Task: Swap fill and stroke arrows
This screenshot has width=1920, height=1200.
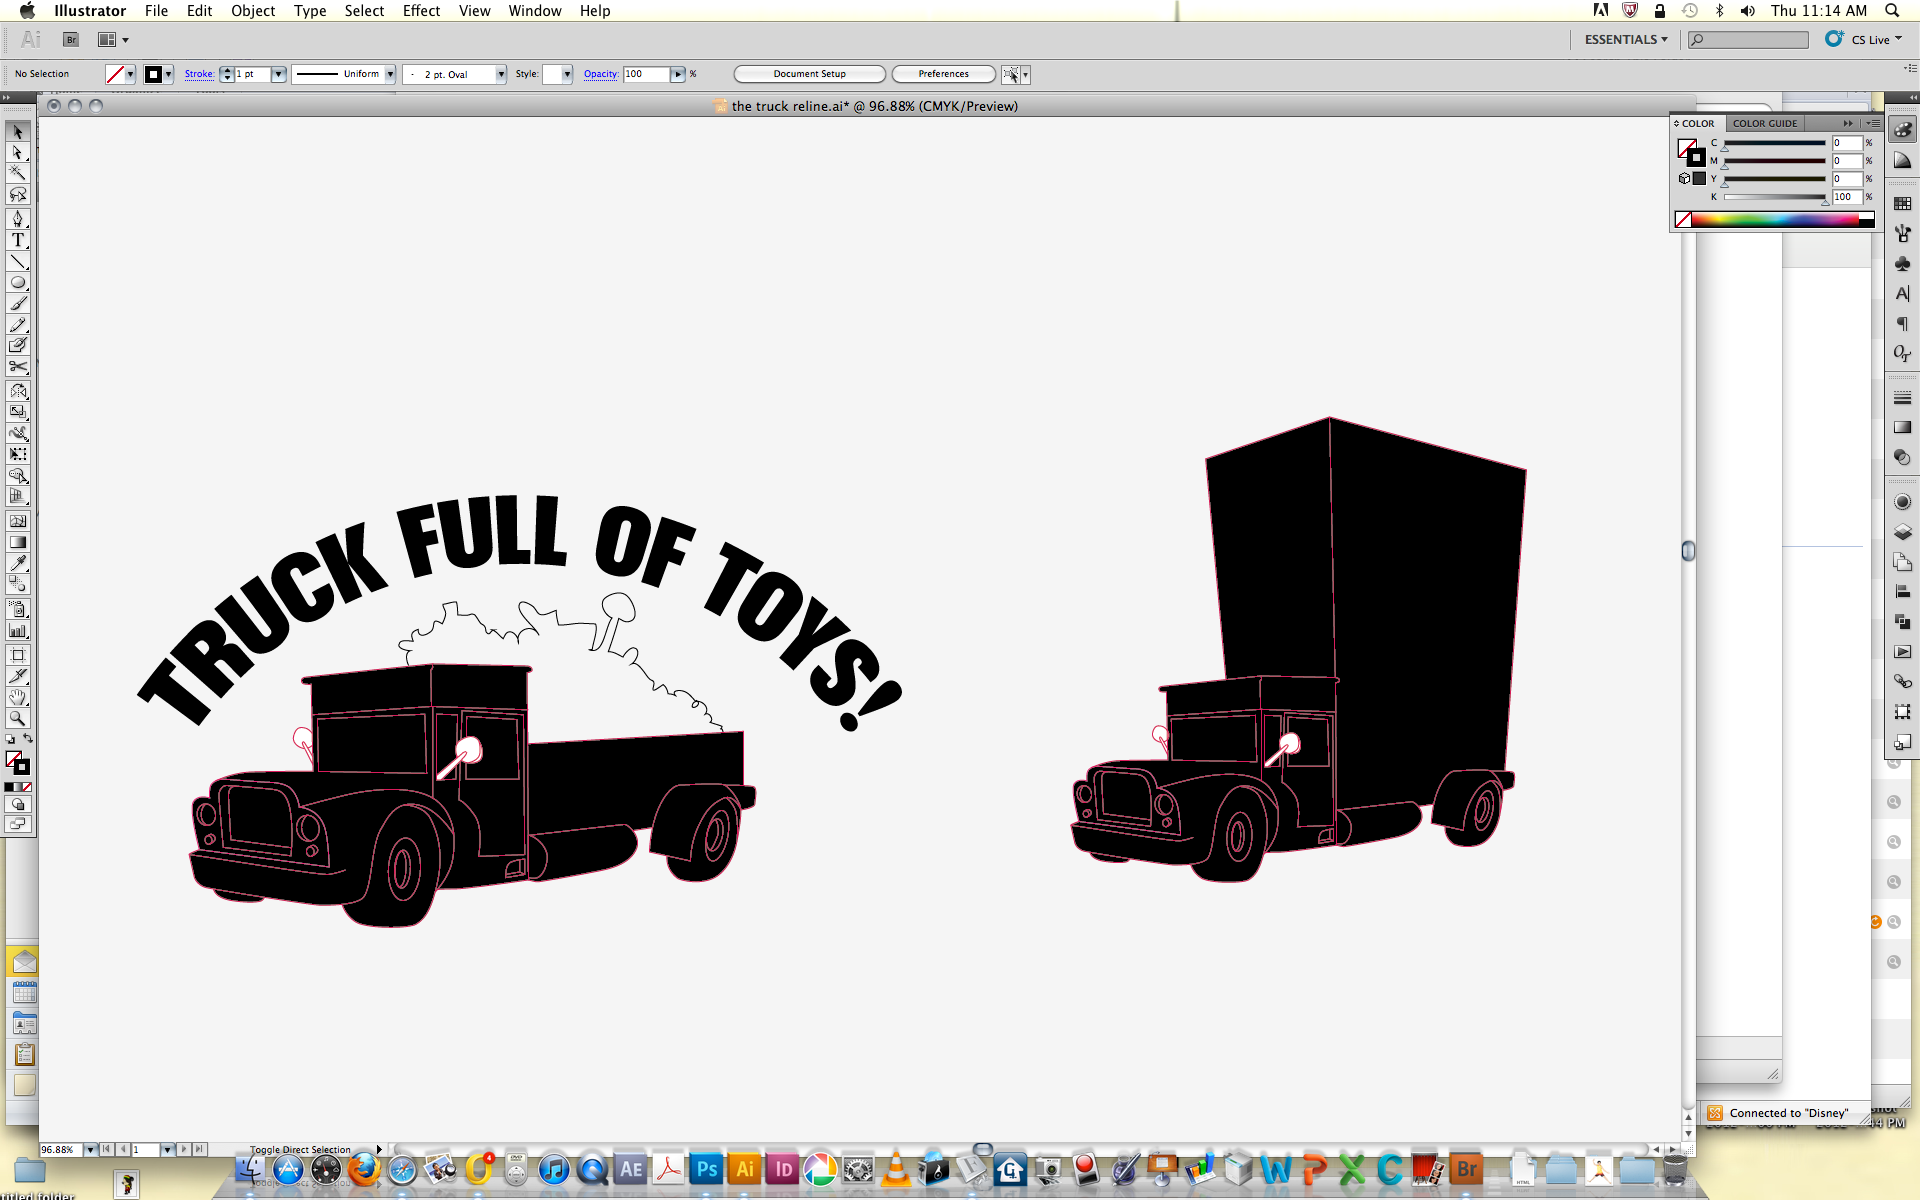Action: coord(28,739)
